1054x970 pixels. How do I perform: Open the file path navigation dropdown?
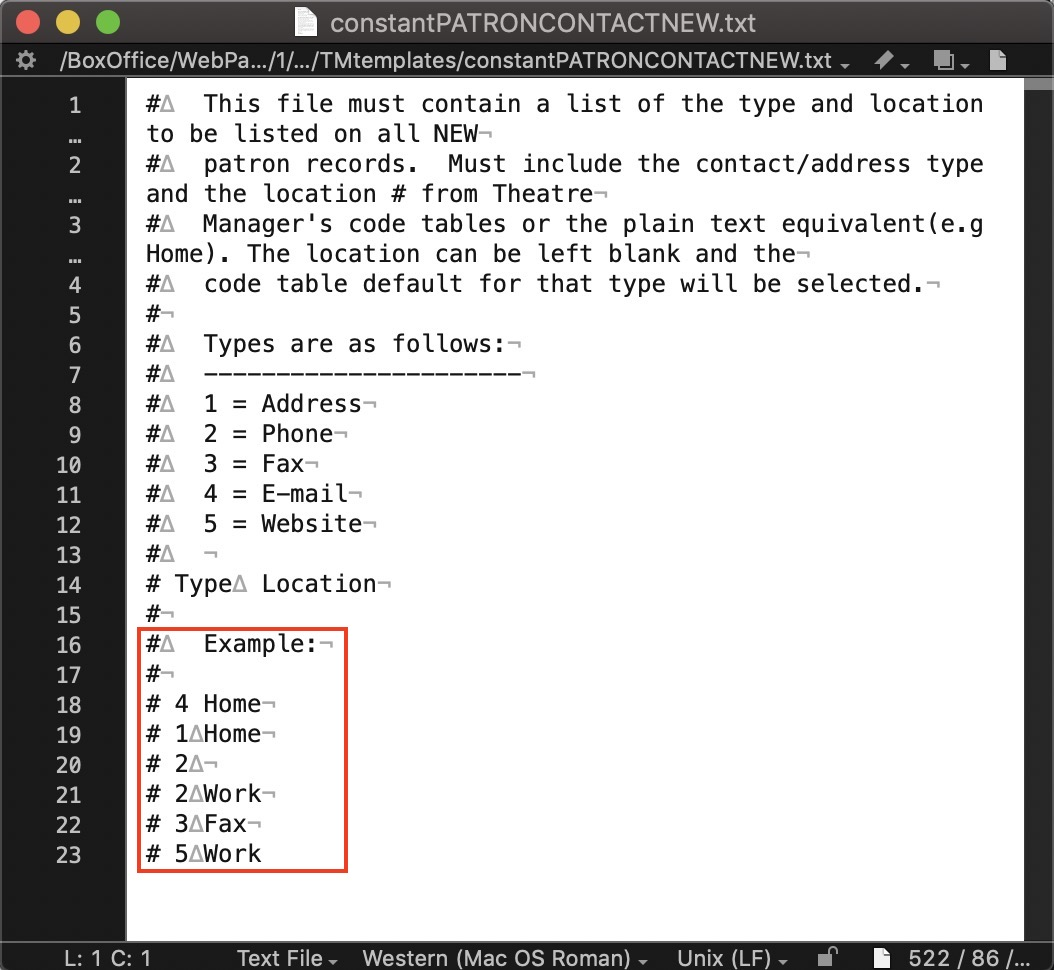(x=454, y=61)
